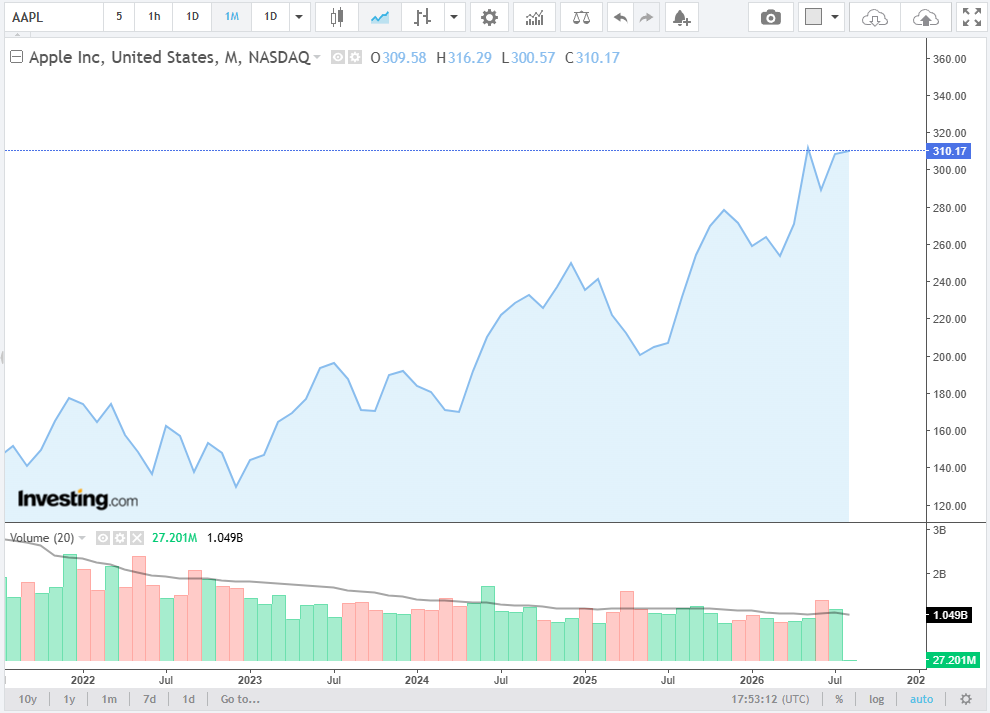
Task: Set range to 1m
Action: 109,699
